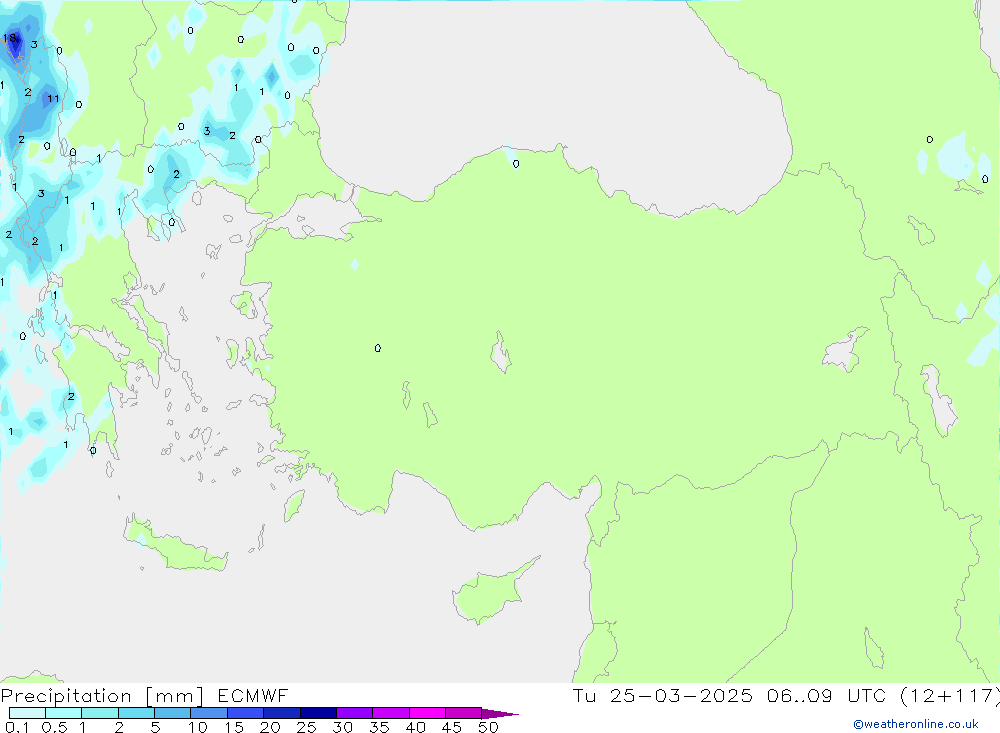Click the "35" legend scale label

pyautogui.click(x=379, y=727)
